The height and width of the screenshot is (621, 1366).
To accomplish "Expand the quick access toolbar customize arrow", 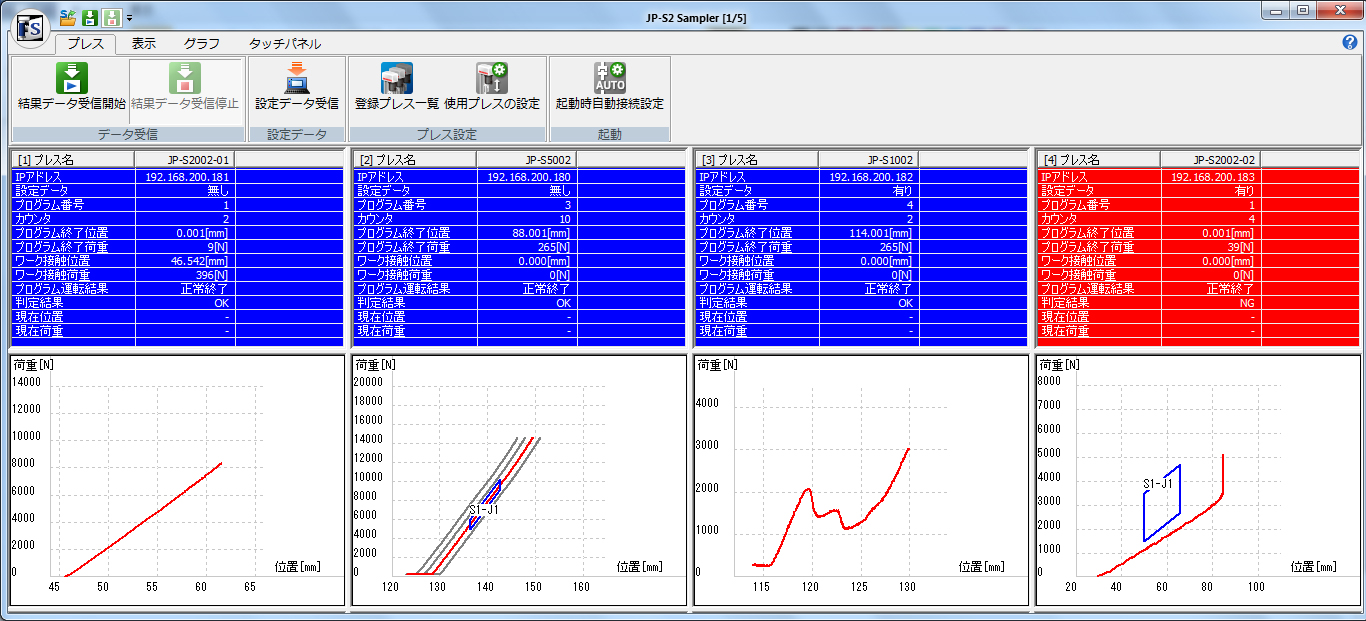I will (130, 18).
